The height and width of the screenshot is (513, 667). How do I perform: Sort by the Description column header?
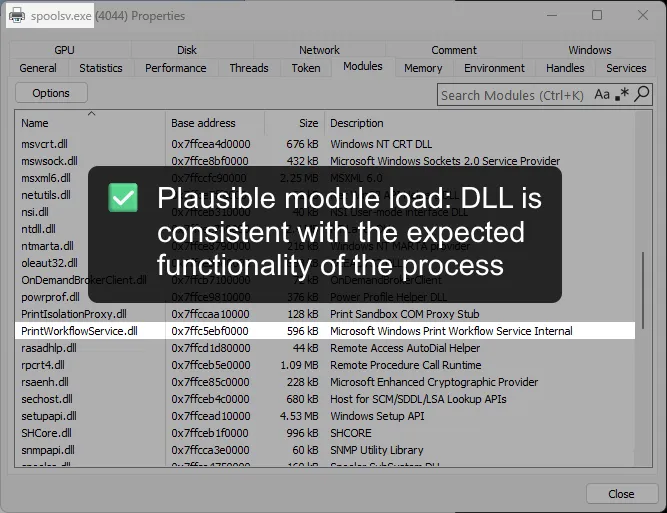point(480,123)
